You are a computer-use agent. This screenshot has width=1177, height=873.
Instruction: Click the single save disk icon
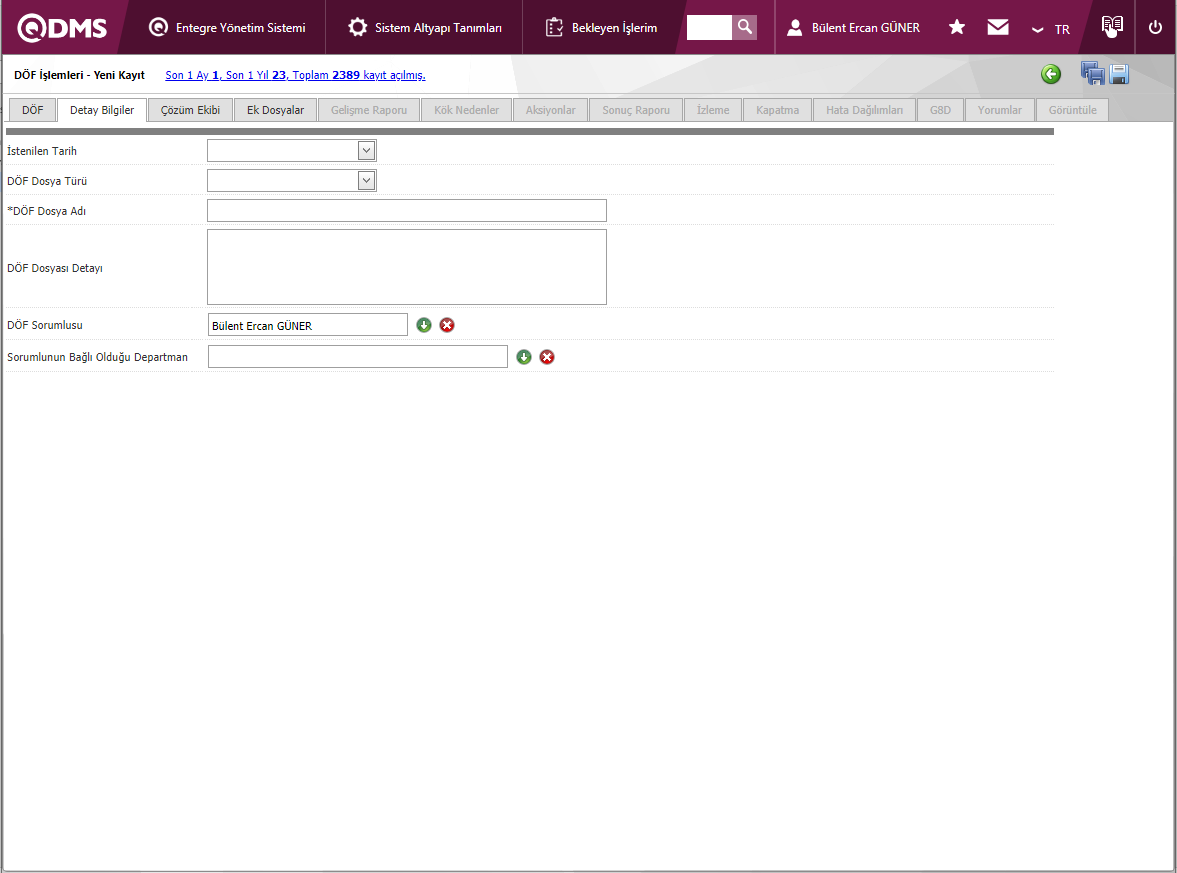(x=1119, y=74)
